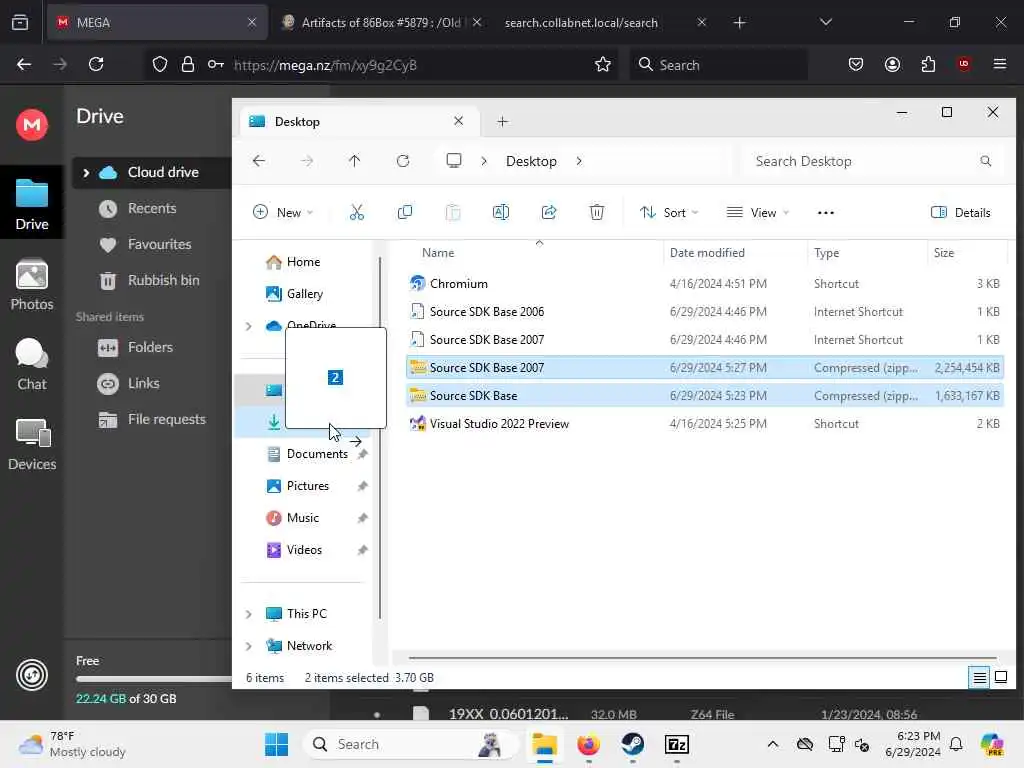Open the uBlock Origin extension icon
The height and width of the screenshot is (768, 1024).
tap(964, 64)
